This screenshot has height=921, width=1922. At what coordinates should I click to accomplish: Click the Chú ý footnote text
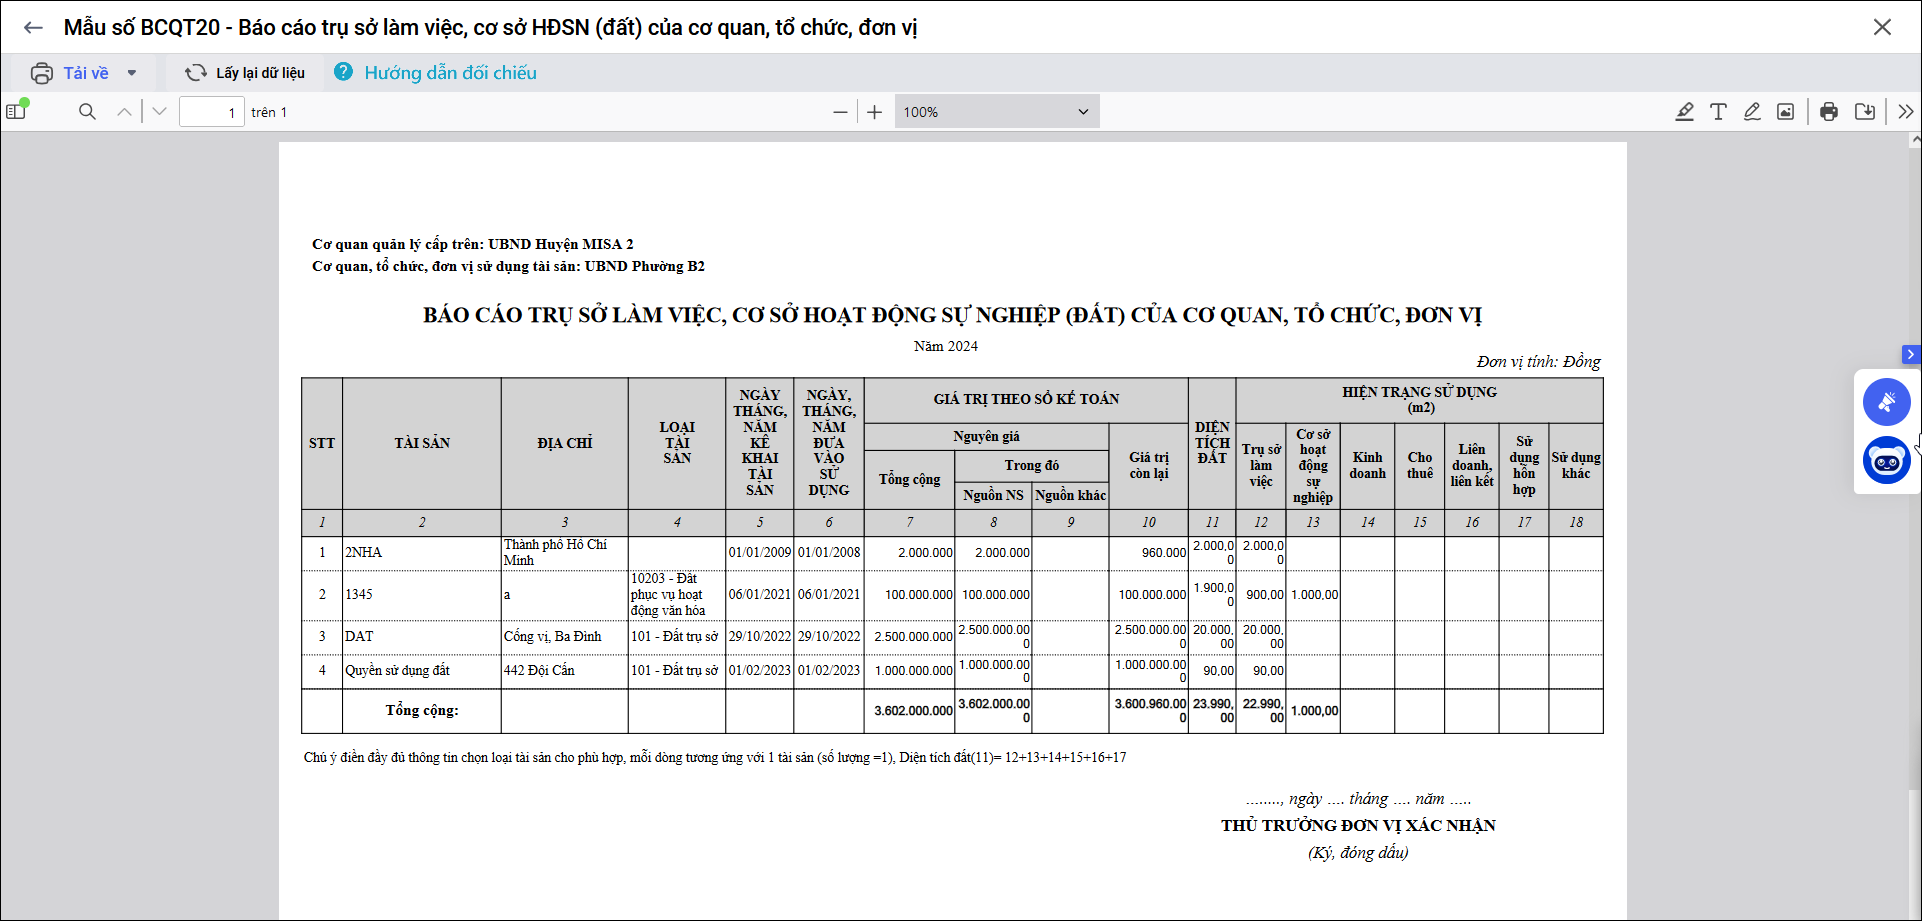click(715, 757)
